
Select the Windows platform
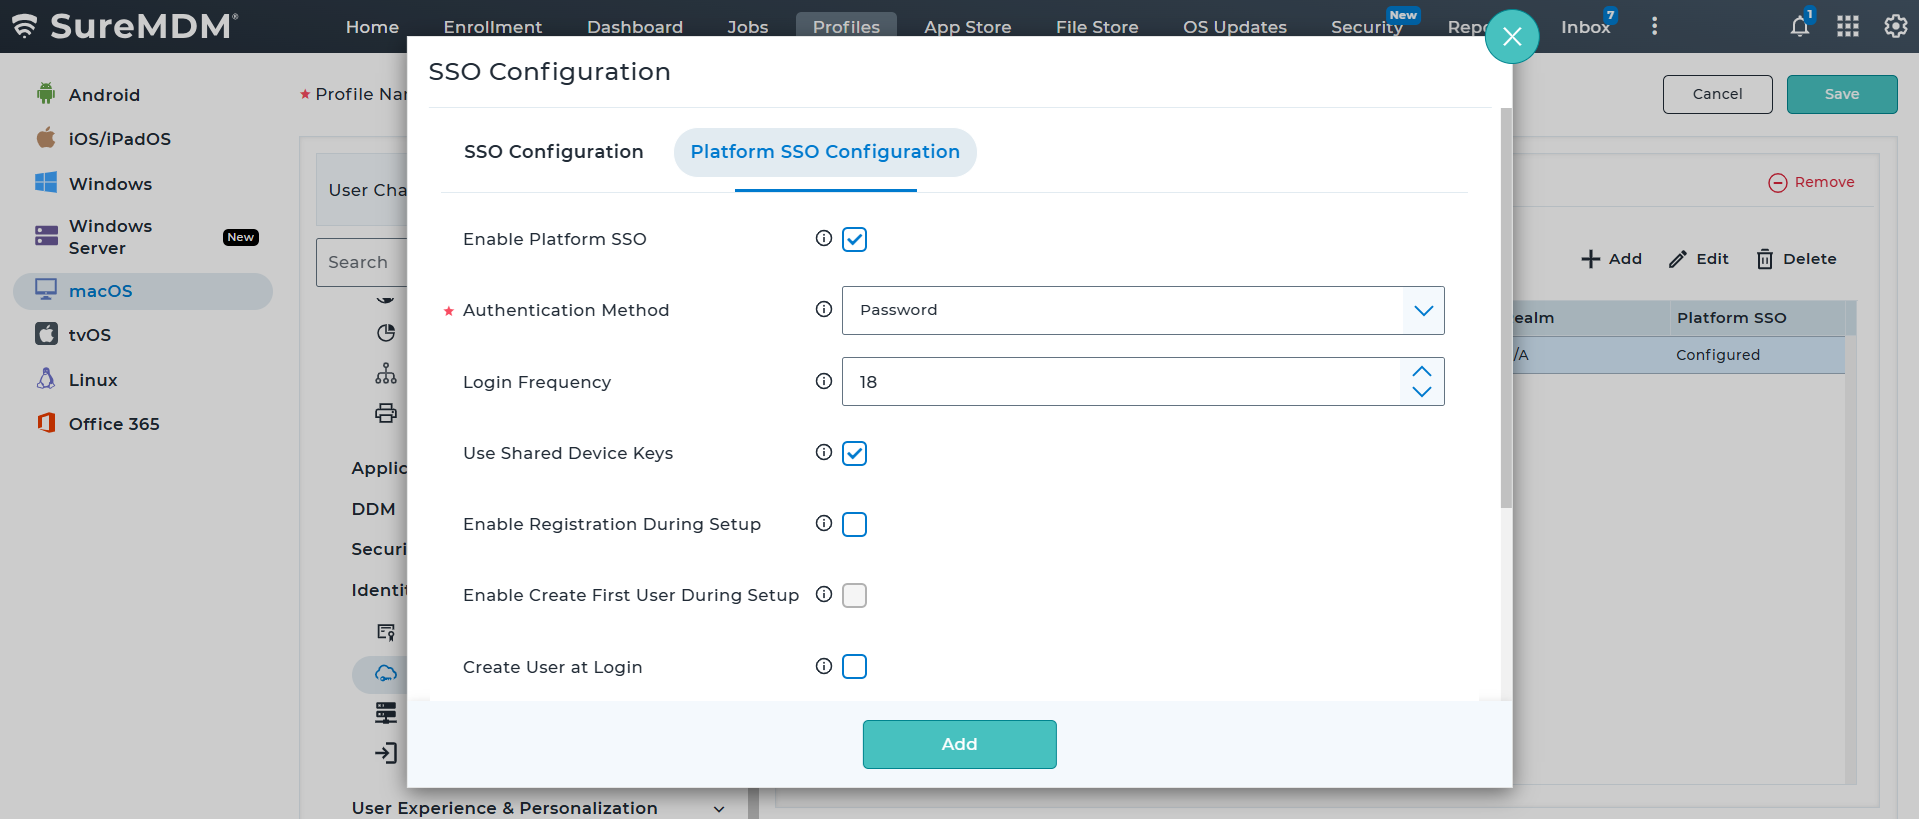coord(110,184)
